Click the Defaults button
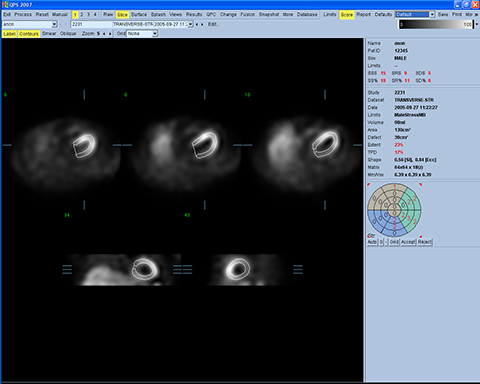 pos(383,14)
